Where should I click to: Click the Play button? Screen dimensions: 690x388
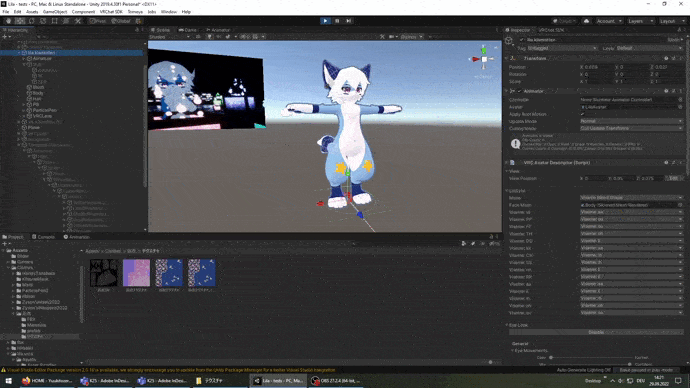(x=325, y=21)
